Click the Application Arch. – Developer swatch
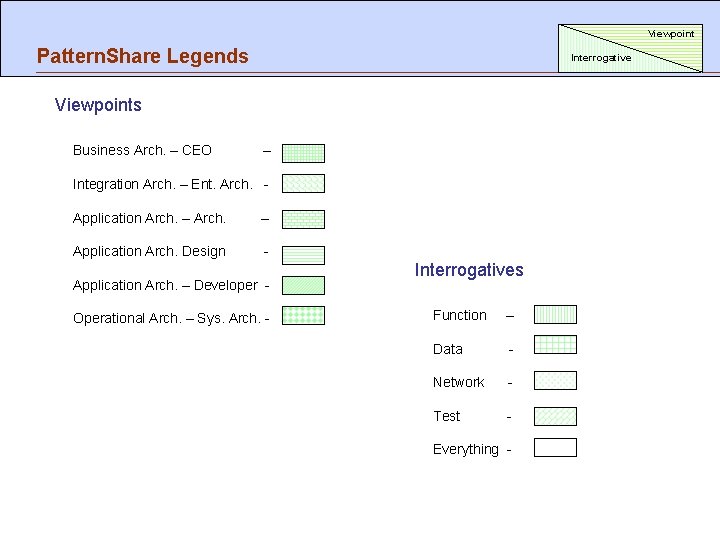The height and width of the screenshot is (540, 720). click(303, 286)
